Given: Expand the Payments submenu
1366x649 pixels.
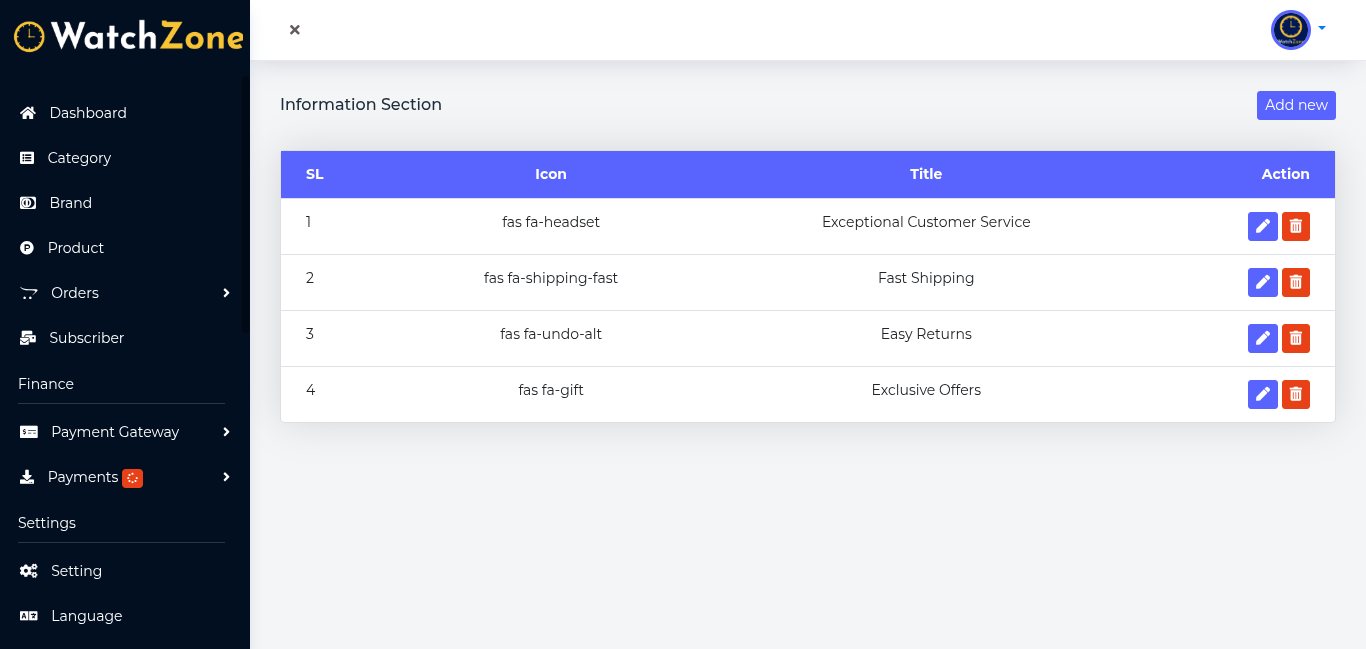Looking at the screenshot, I should pyautogui.click(x=226, y=477).
